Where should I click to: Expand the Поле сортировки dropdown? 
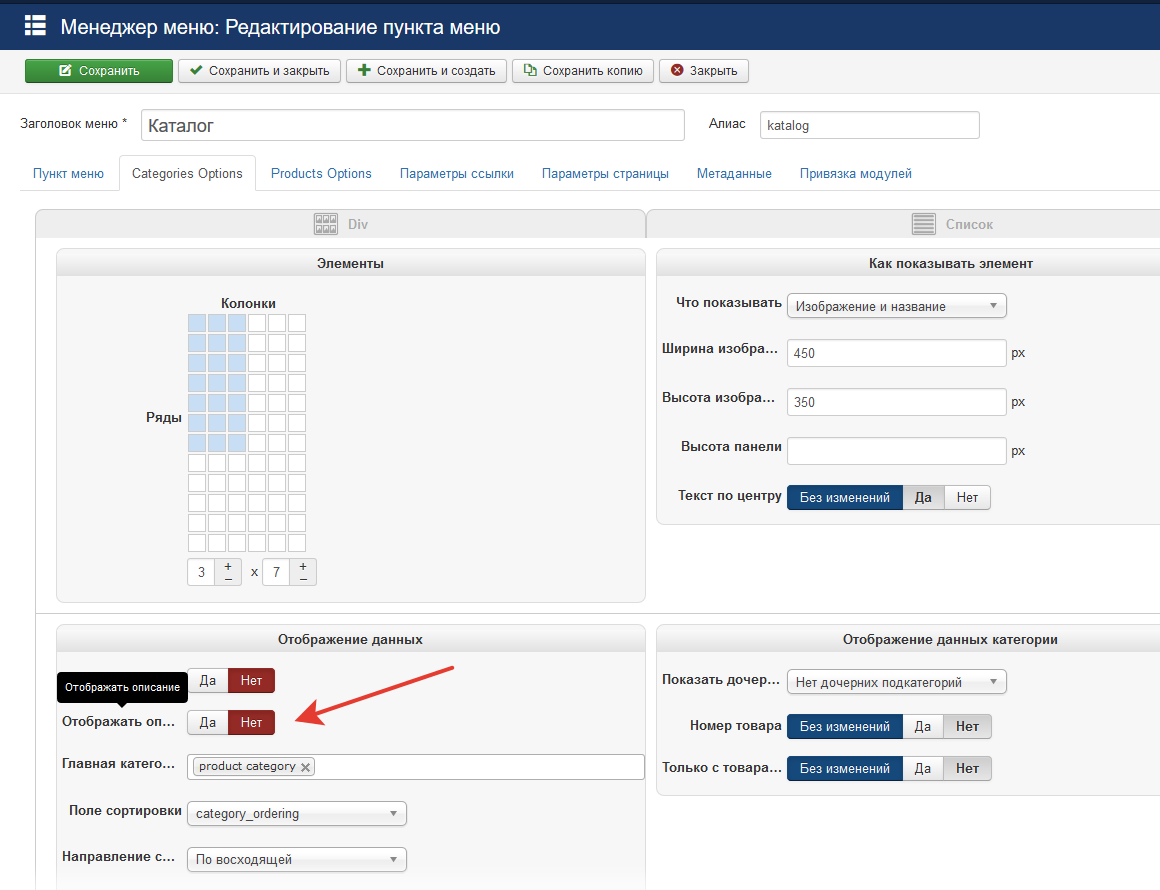click(297, 813)
